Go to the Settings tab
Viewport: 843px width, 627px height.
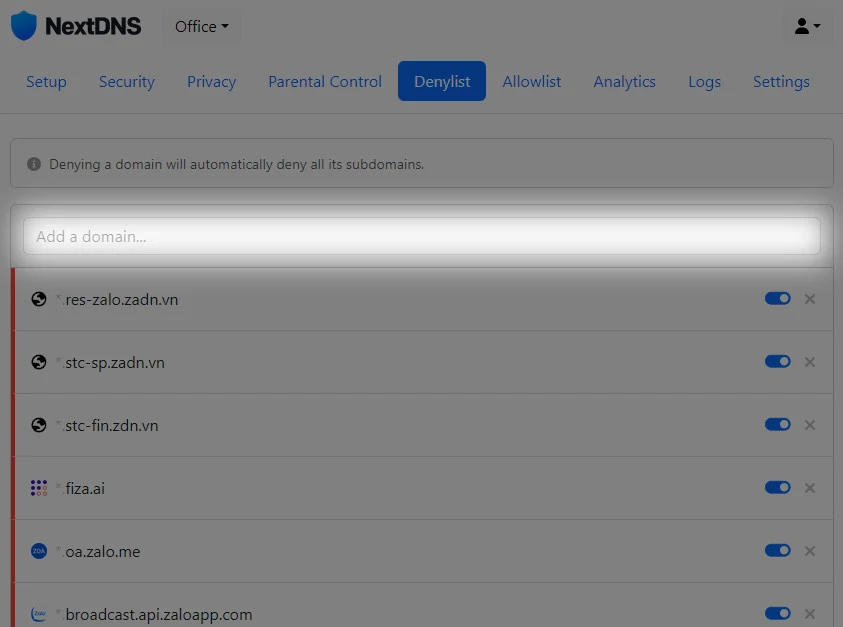(781, 82)
